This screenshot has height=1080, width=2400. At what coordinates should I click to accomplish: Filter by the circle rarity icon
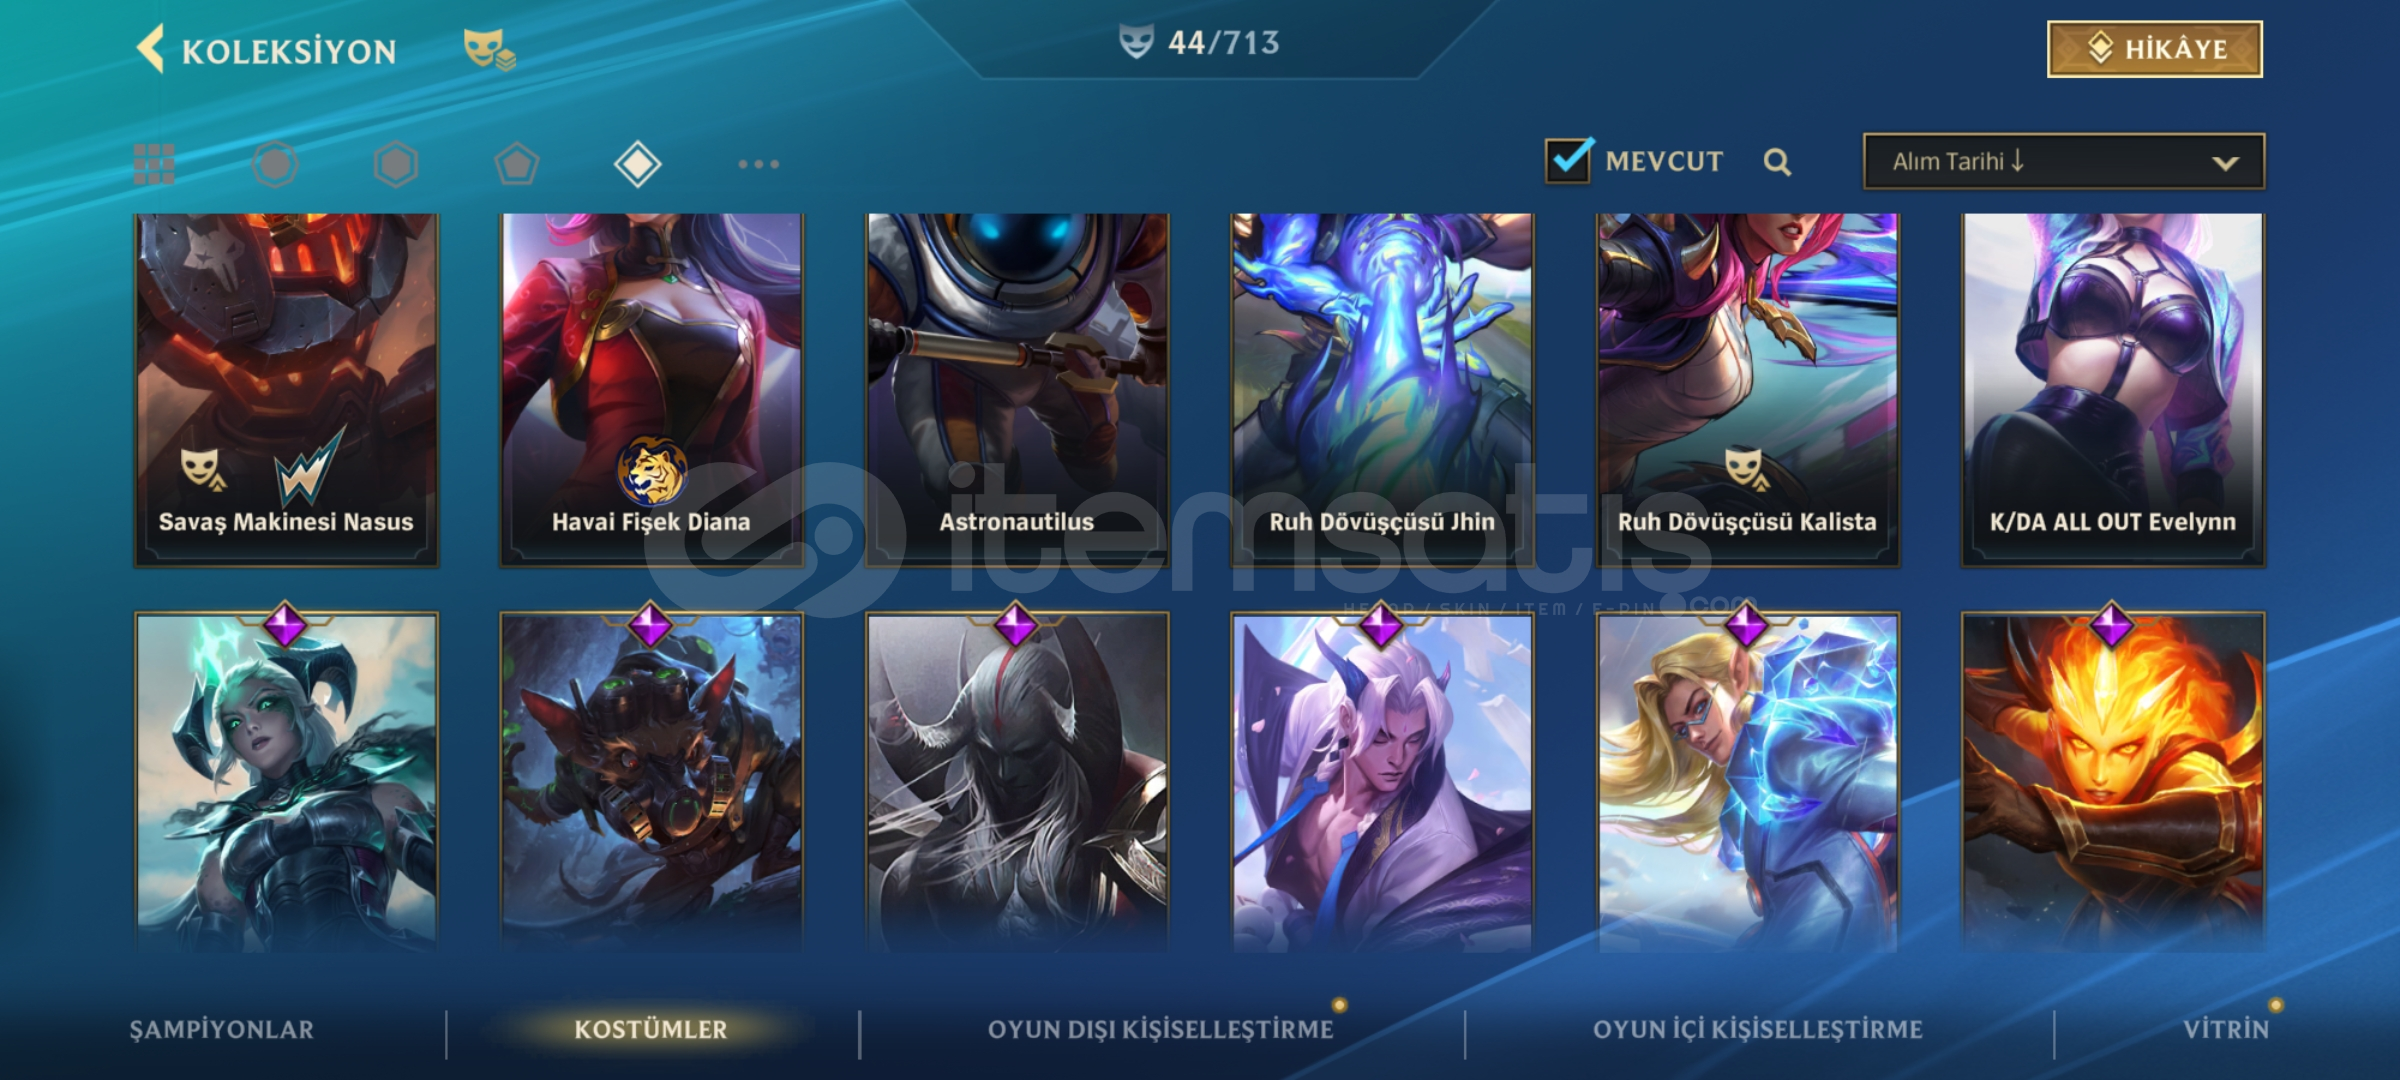pos(275,164)
